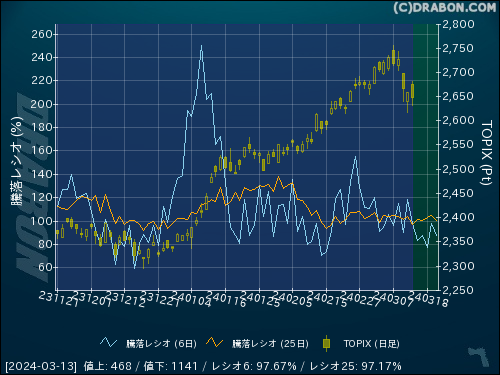Click the 231121 date label on x-axis

(58, 299)
